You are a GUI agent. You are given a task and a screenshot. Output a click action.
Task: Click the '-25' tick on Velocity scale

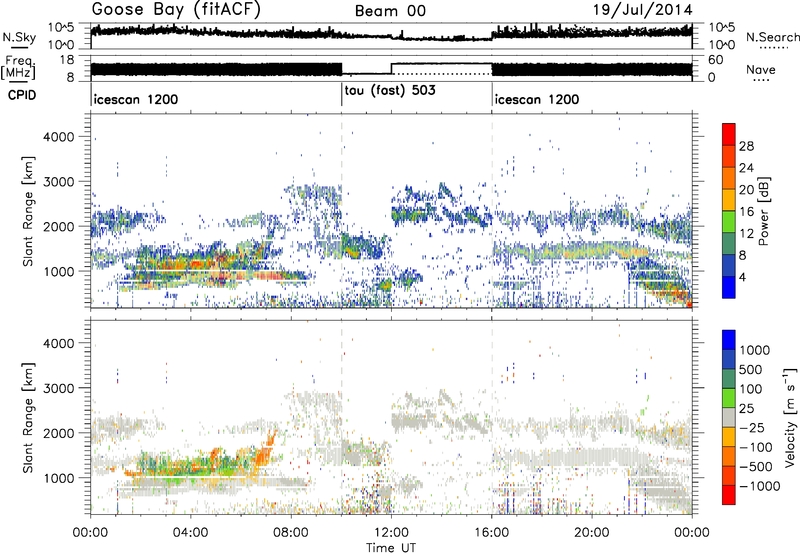tap(752, 427)
